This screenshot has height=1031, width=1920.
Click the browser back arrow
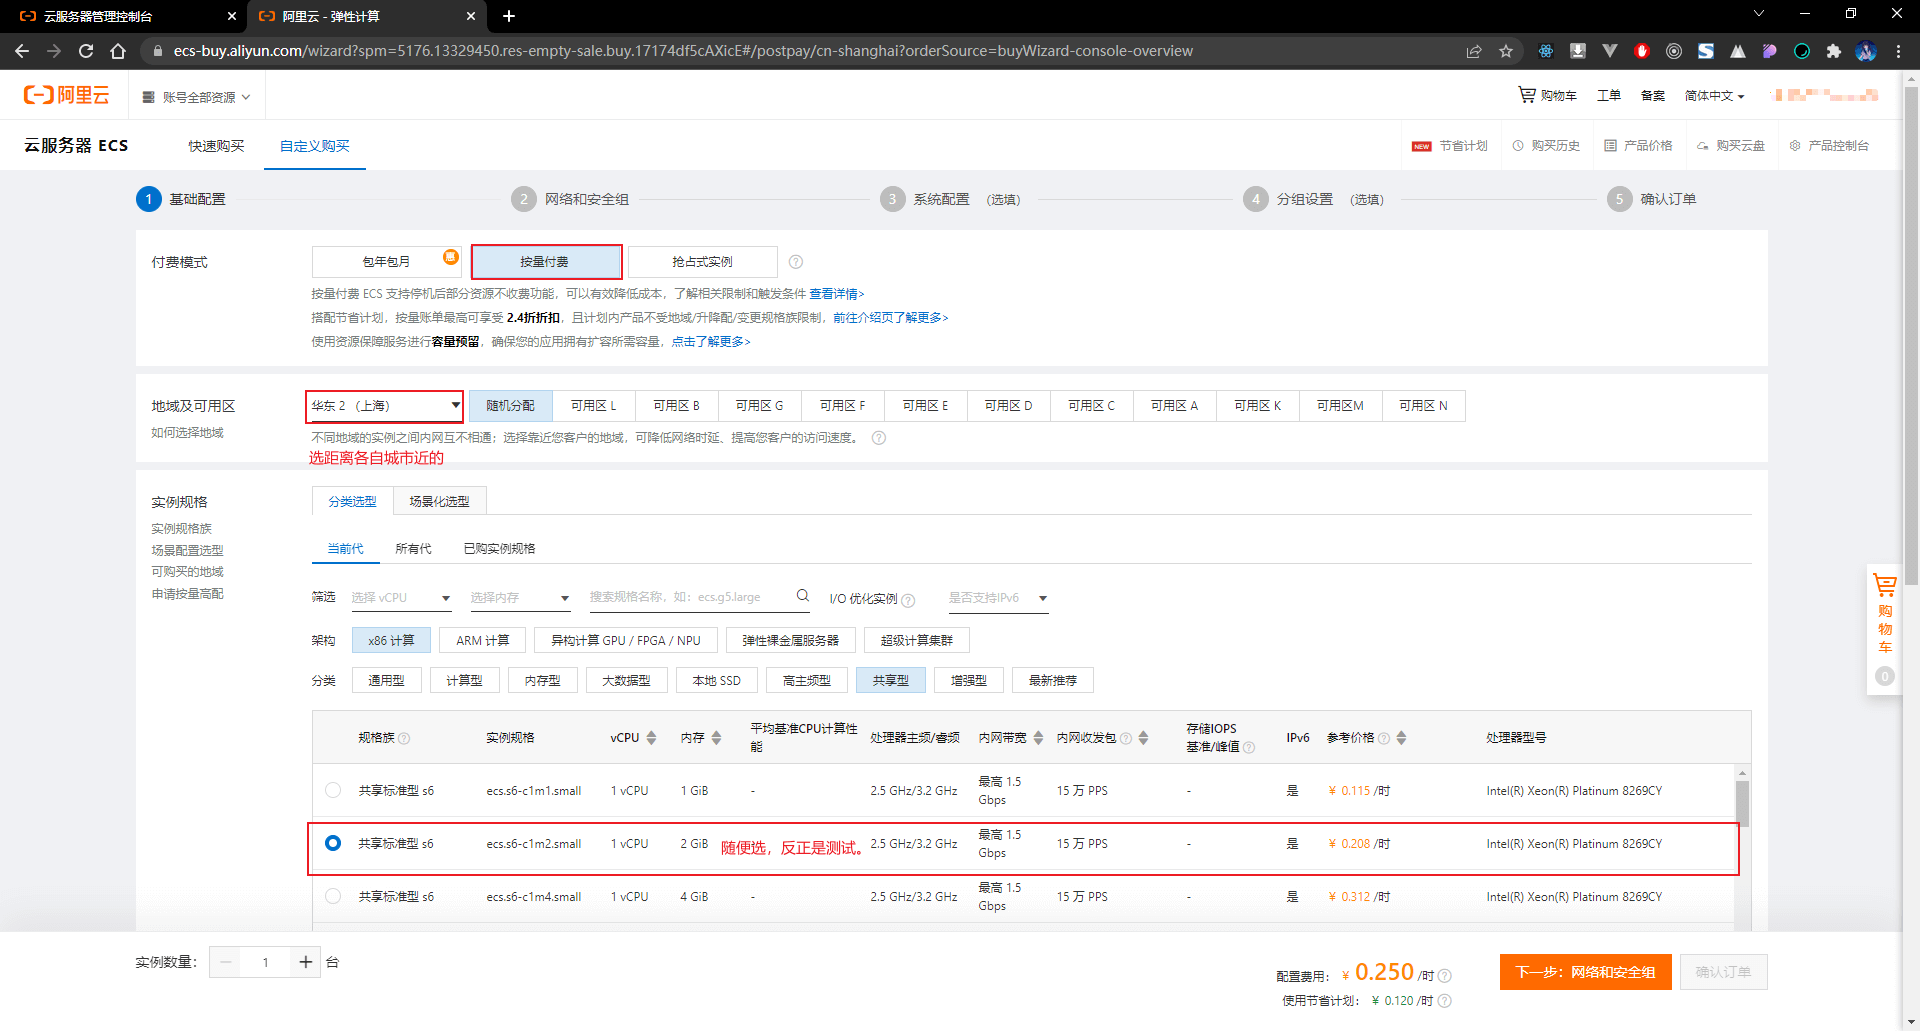pyautogui.click(x=22, y=51)
